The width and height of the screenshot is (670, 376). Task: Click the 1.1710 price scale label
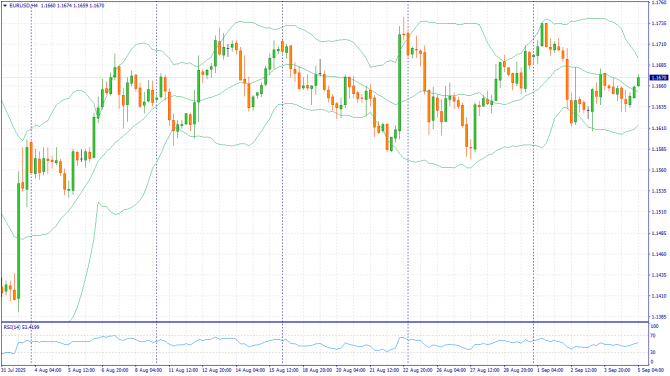coord(658,44)
